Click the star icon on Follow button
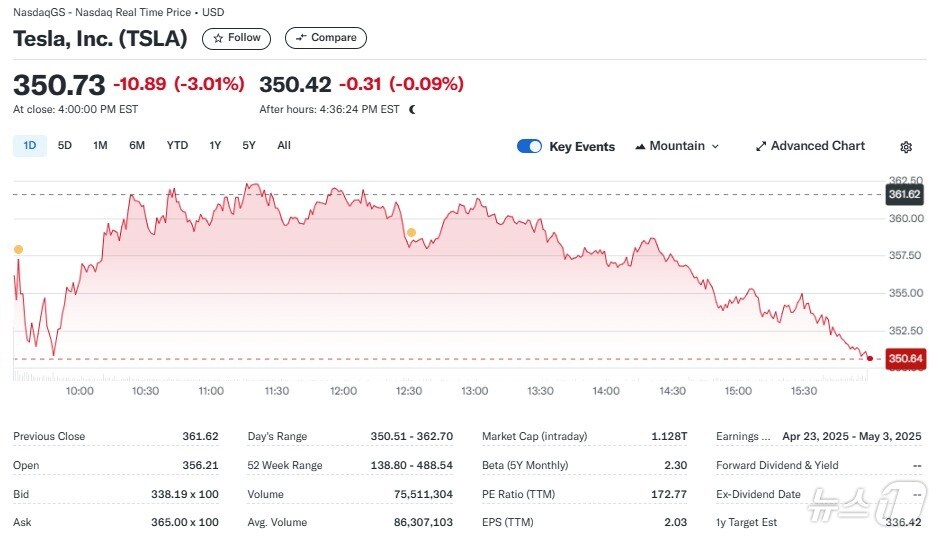Viewport: 937px width, 538px height. 219,38
